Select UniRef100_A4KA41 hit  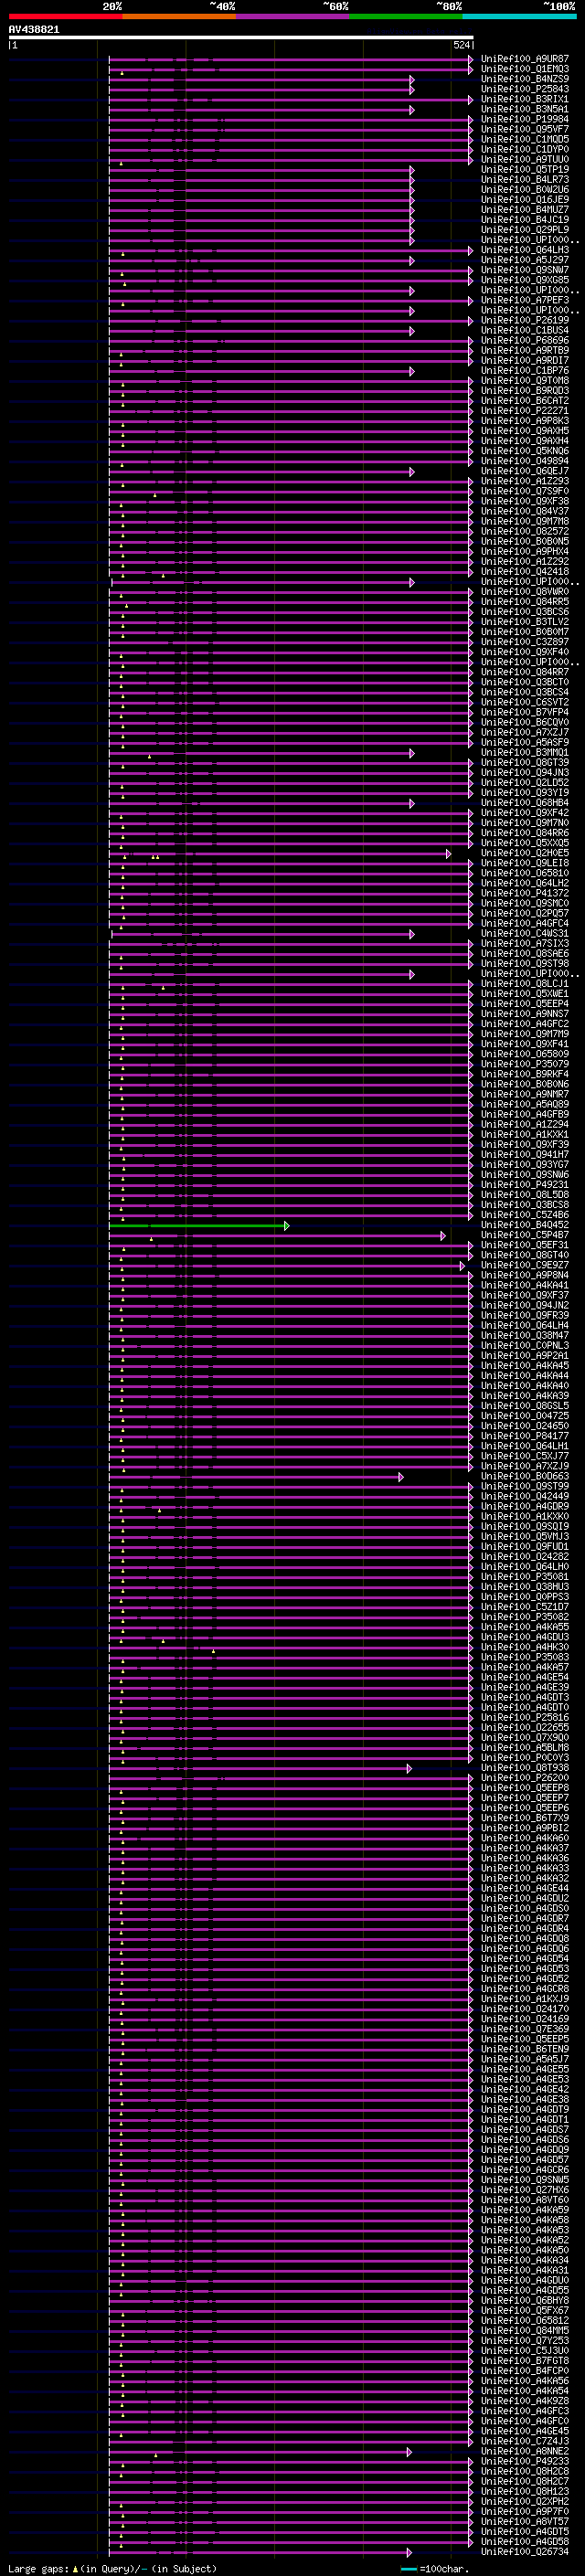[525, 1286]
